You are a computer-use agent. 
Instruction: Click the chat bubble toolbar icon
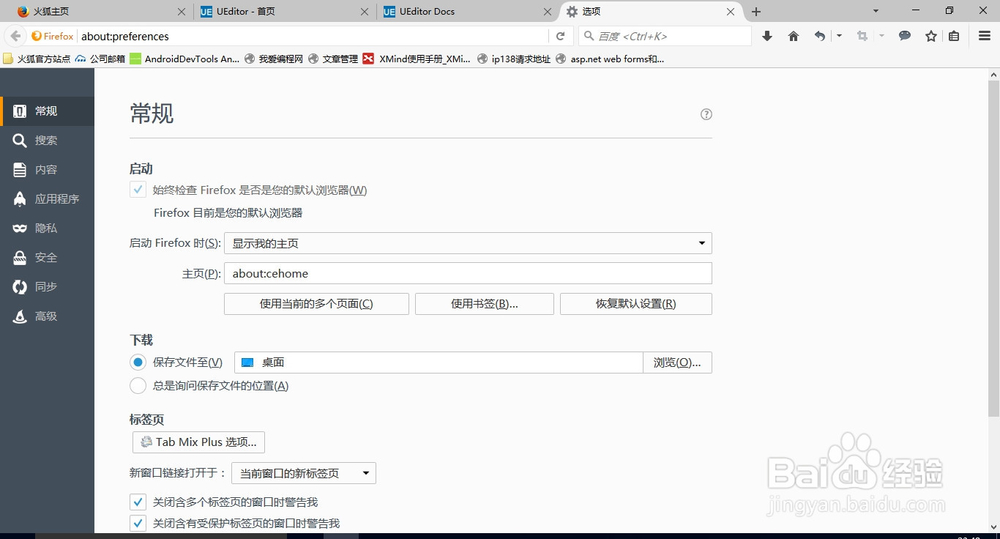pos(904,36)
